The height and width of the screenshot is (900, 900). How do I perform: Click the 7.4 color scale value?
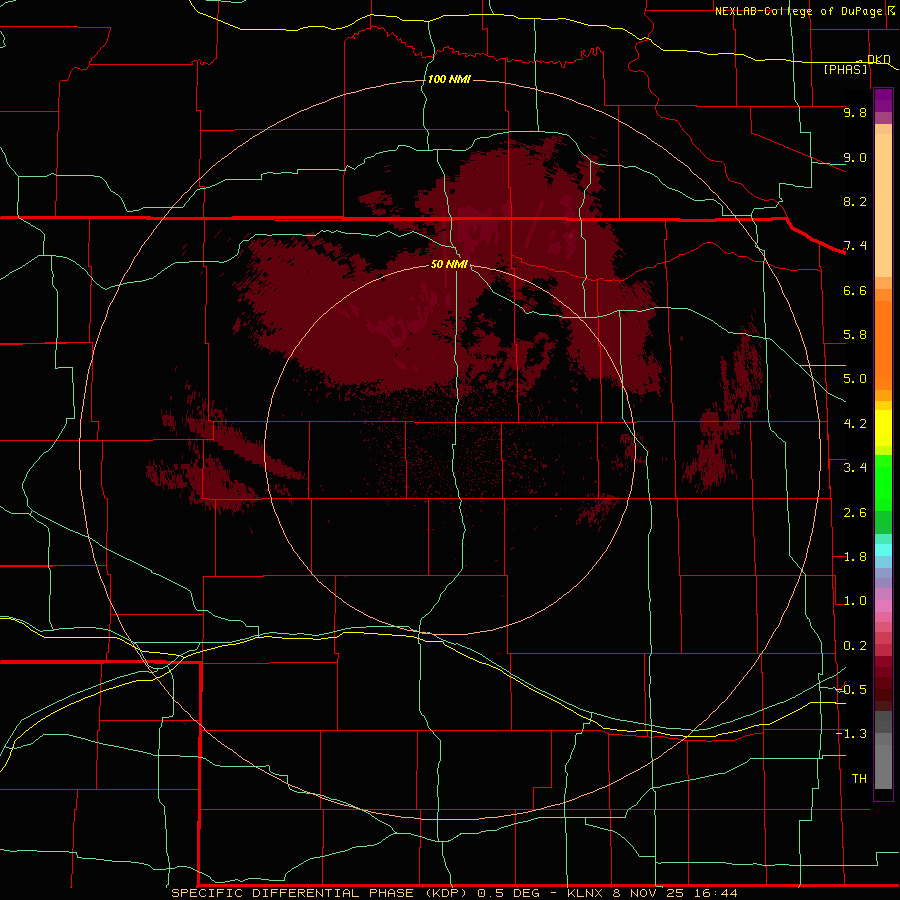855,246
